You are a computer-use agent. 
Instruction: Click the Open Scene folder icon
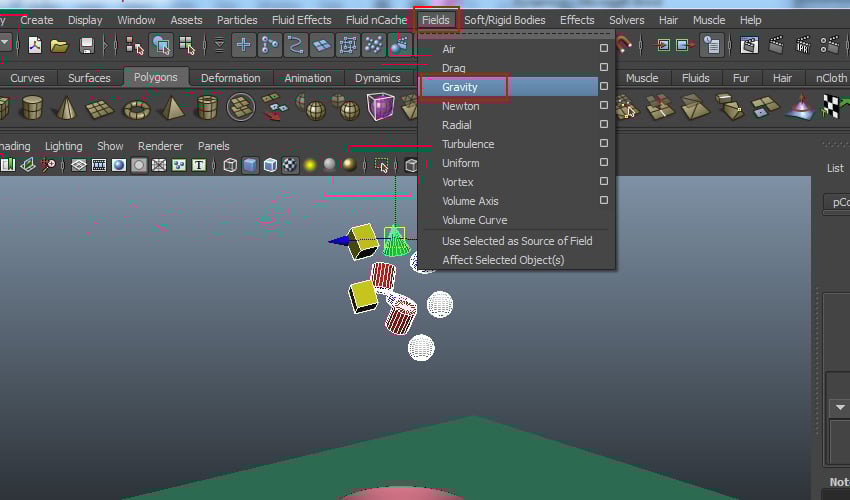59,46
